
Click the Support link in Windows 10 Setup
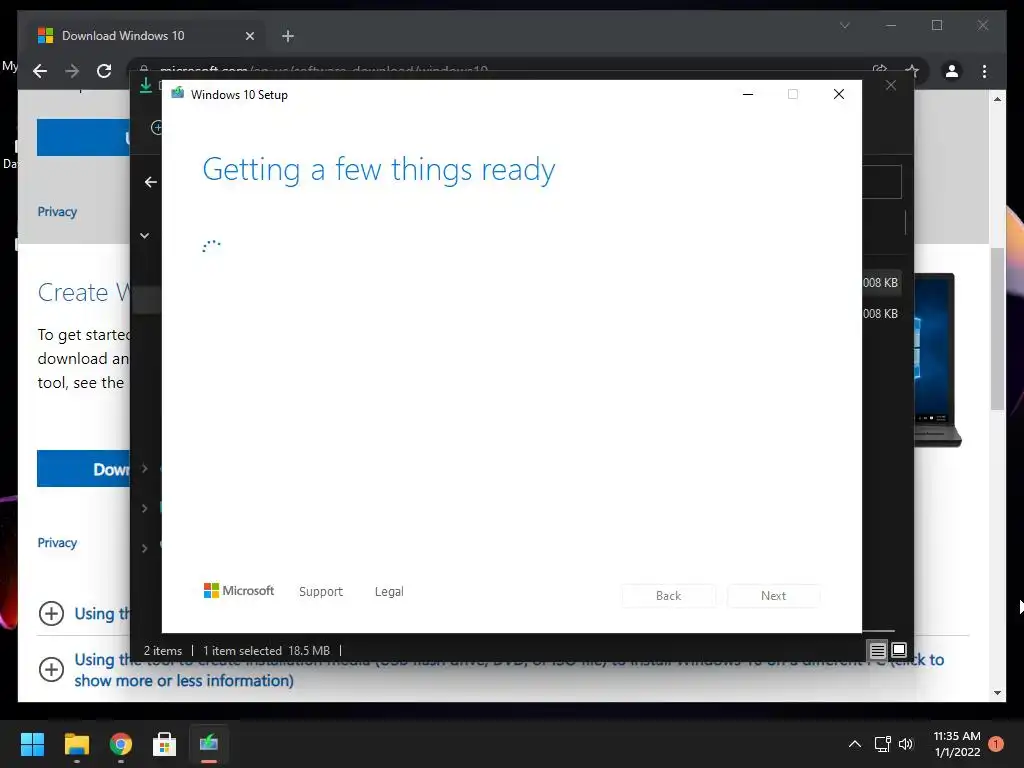point(321,592)
